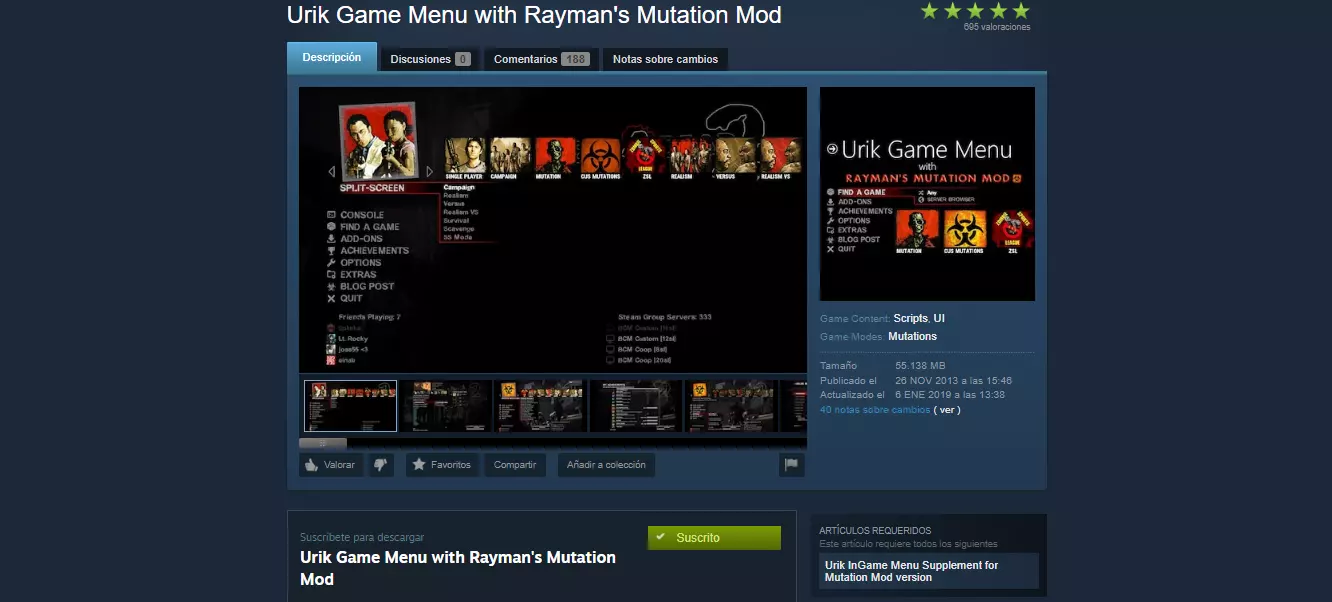Click the five-star rating display
1332x602 pixels.
(x=975, y=11)
